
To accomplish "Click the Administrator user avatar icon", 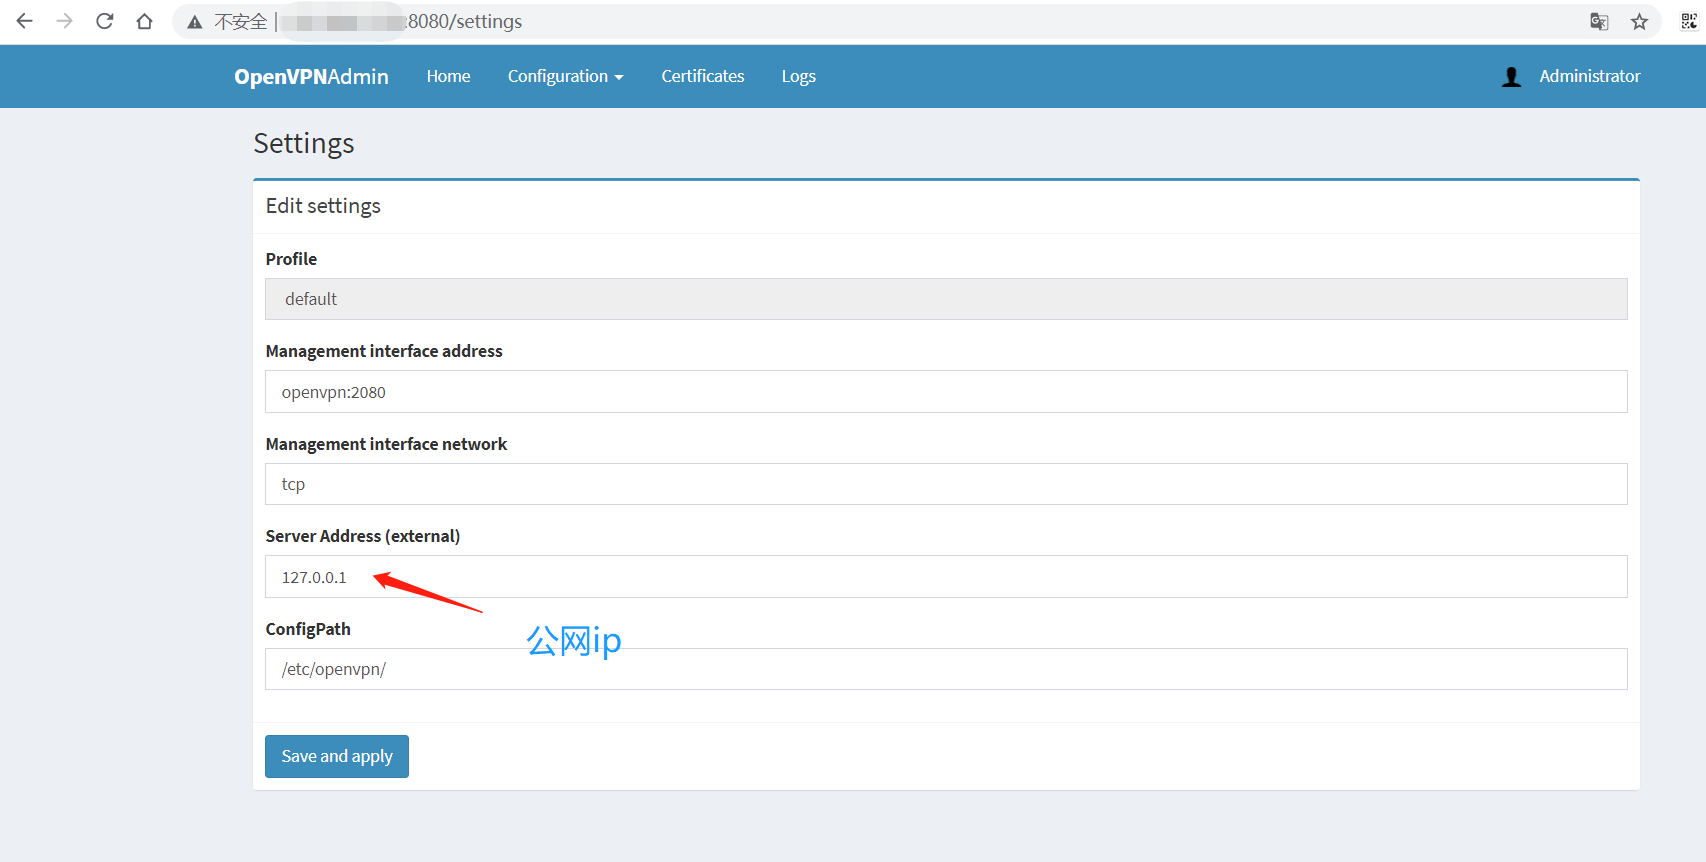I will tap(1512, 77).
